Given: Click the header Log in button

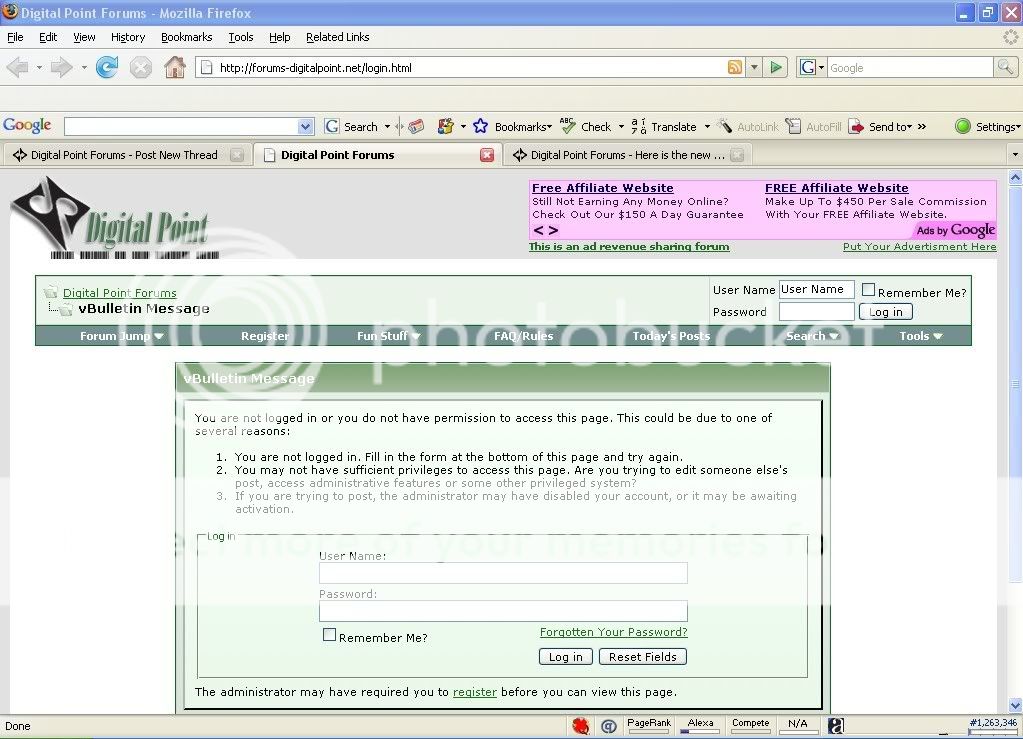Looking at the screenshot, I should 885,312.
